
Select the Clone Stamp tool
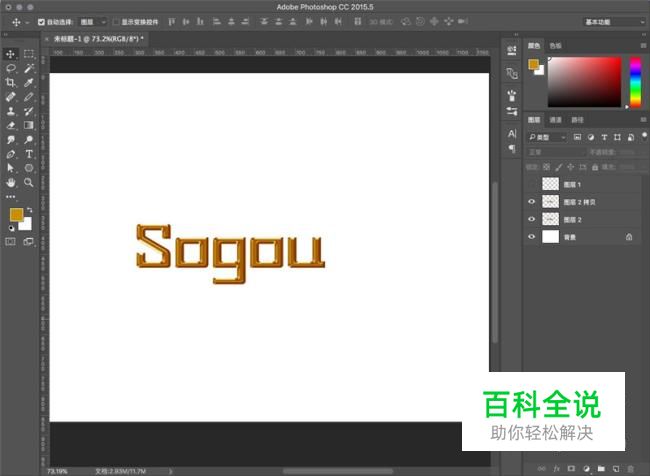click(x=10, y=111)
